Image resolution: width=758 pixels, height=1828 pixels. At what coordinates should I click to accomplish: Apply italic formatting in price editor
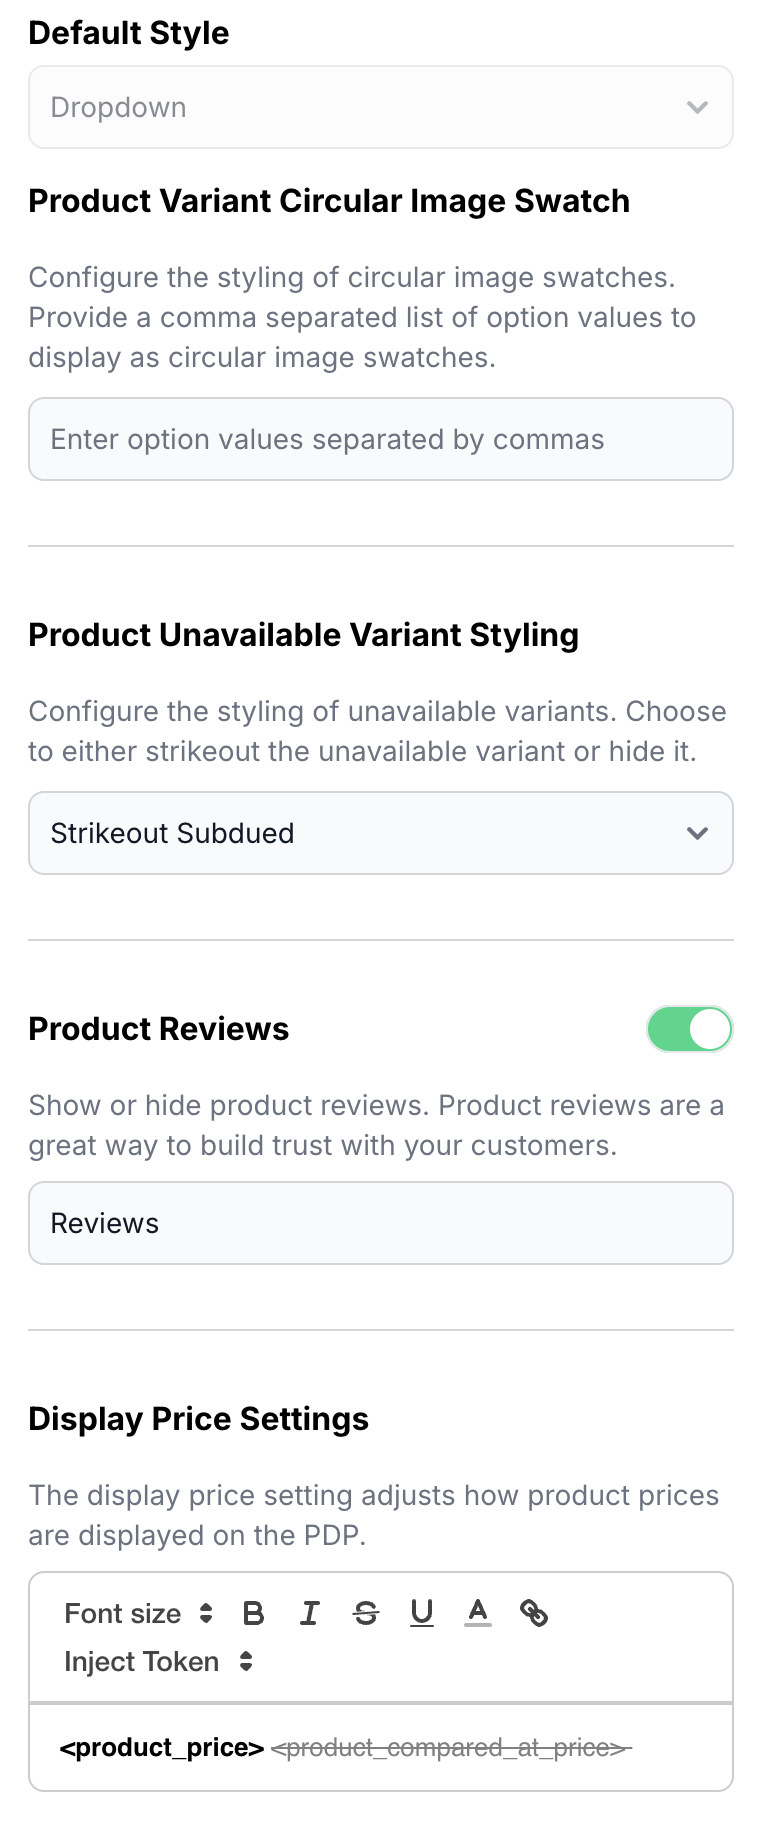[310, 1613]
